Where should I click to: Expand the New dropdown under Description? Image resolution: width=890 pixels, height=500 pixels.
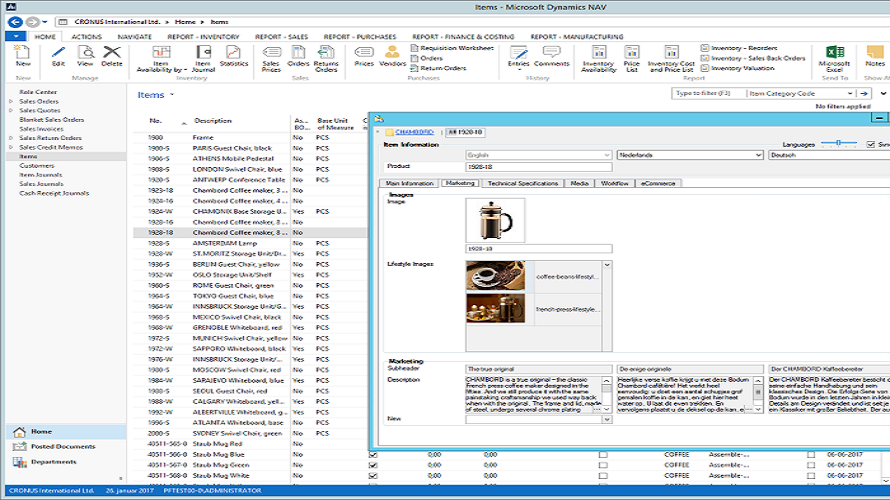606,419
